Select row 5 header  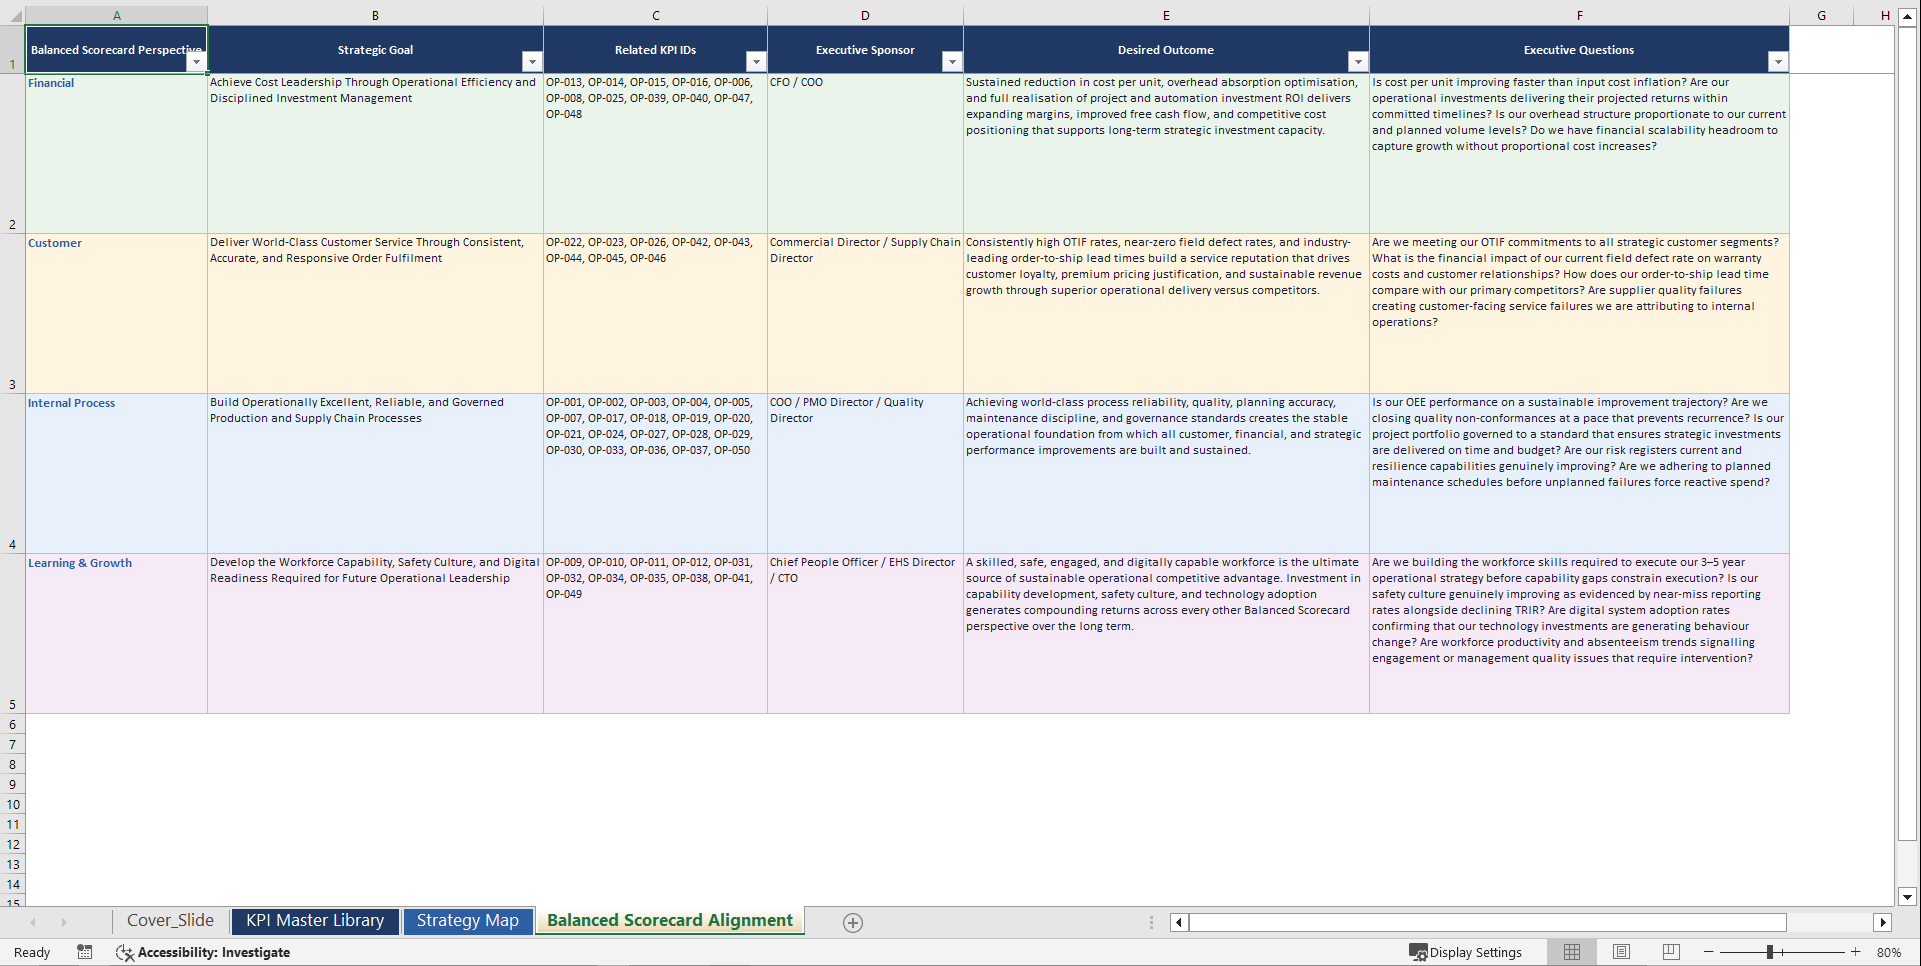point(12,634)
